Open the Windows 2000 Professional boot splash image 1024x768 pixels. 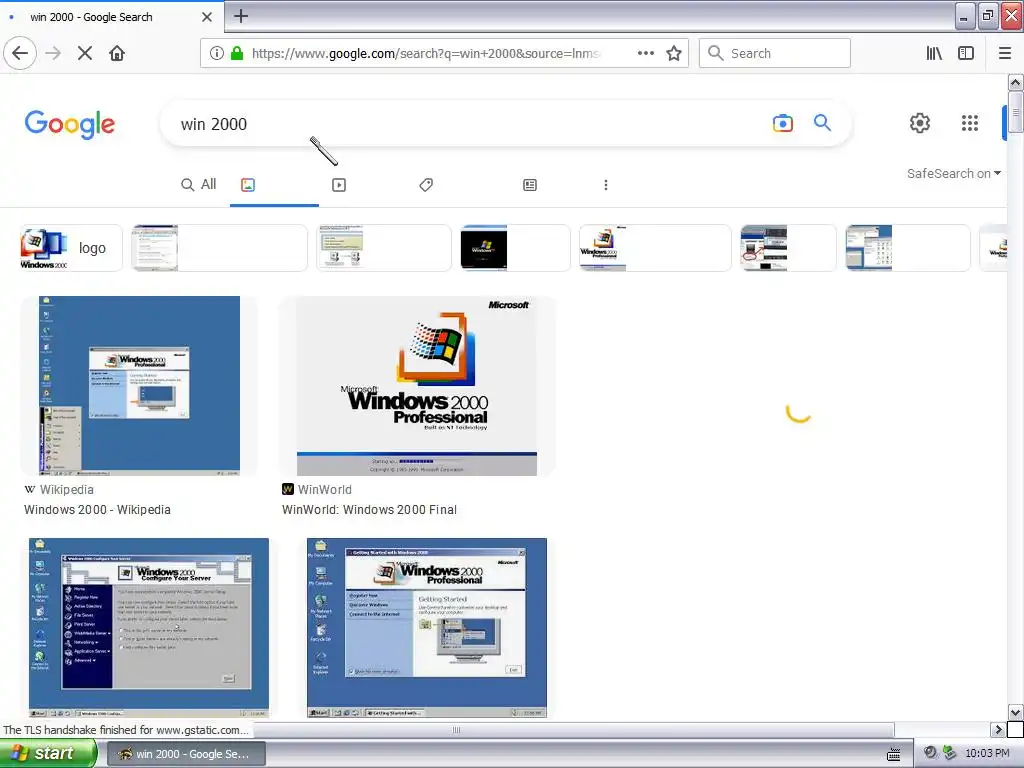pos(417,385)
